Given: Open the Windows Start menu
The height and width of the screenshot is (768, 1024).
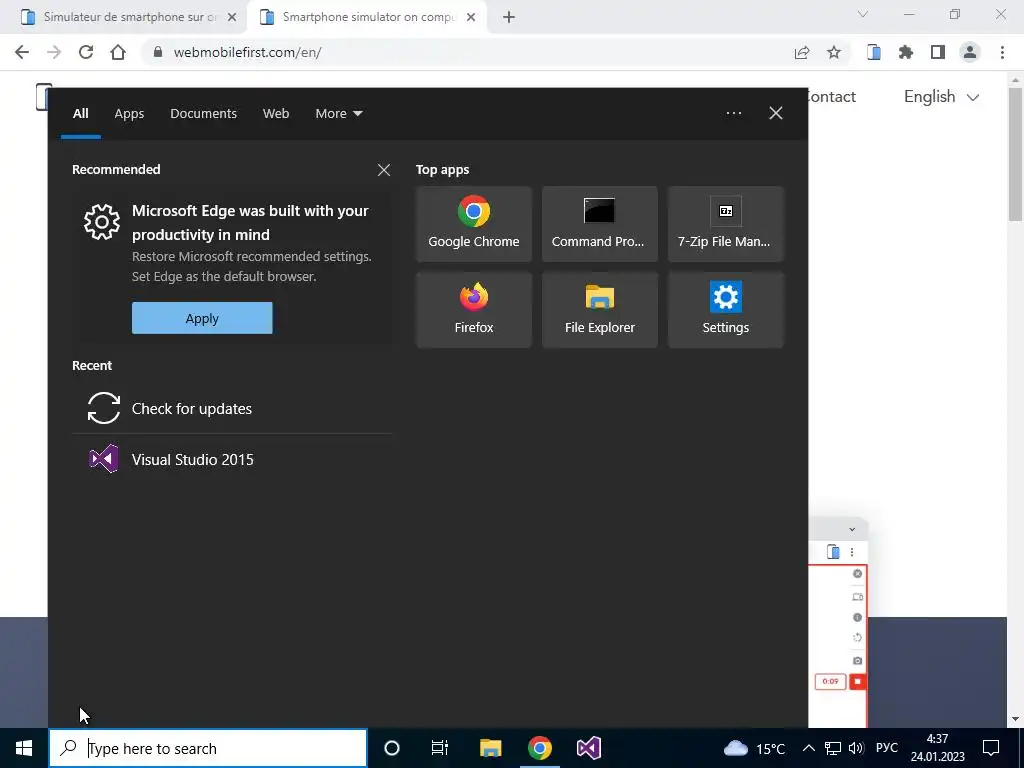Looking at the screenshot, I should tap(24, 748).
